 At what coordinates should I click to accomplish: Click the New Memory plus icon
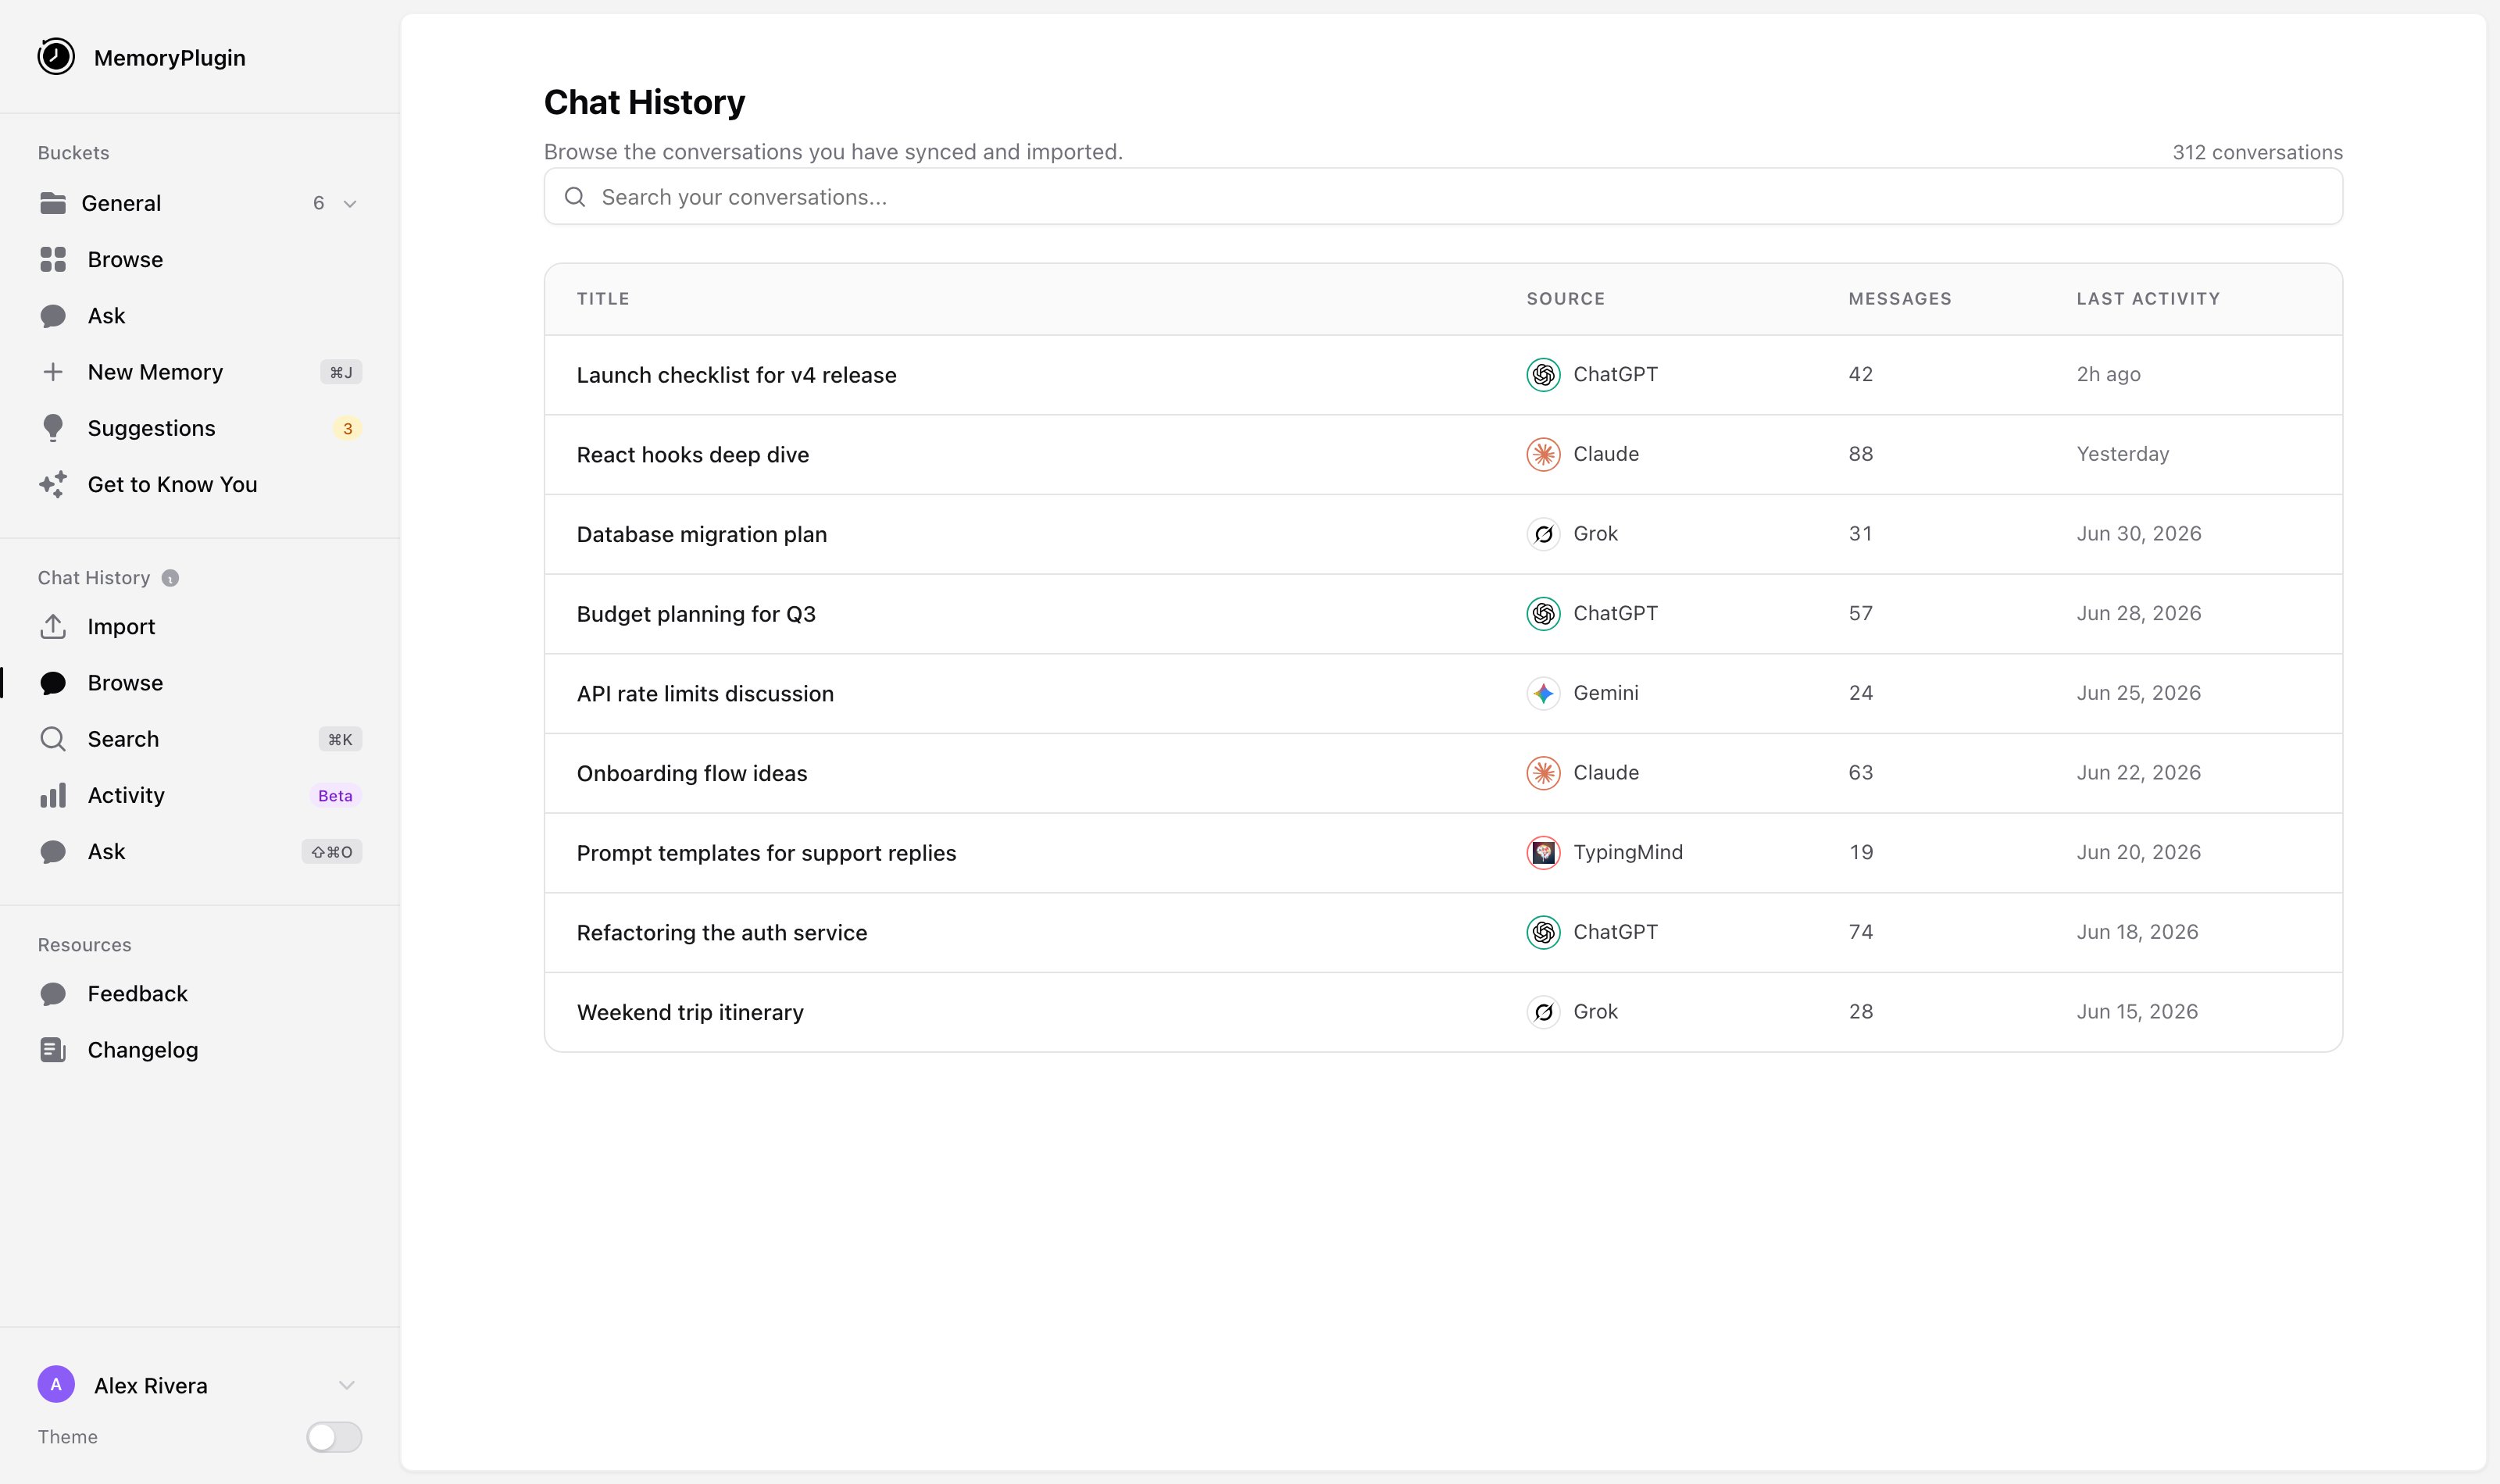[x=53, y=372]
